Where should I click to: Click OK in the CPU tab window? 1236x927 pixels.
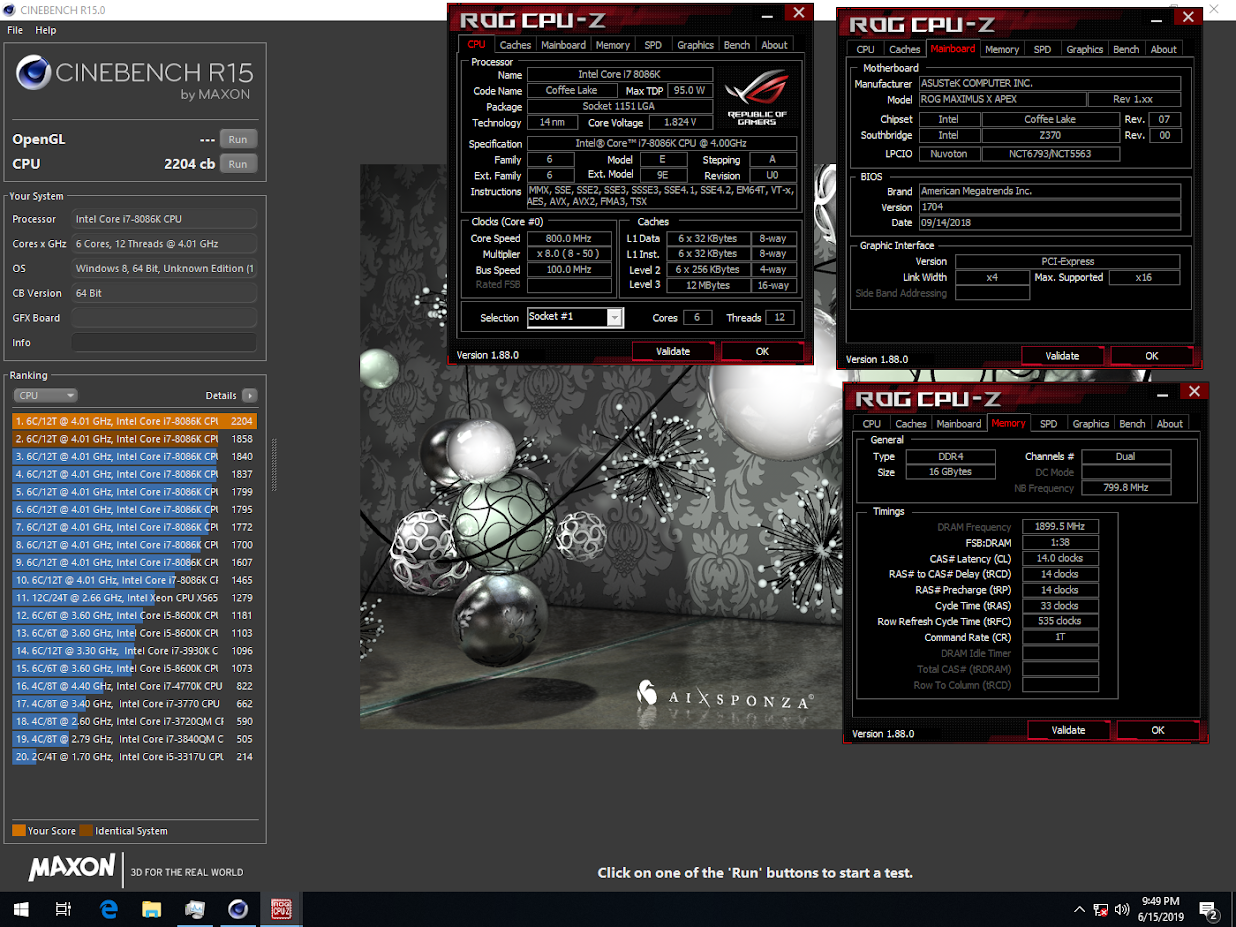tap(762, 351)
